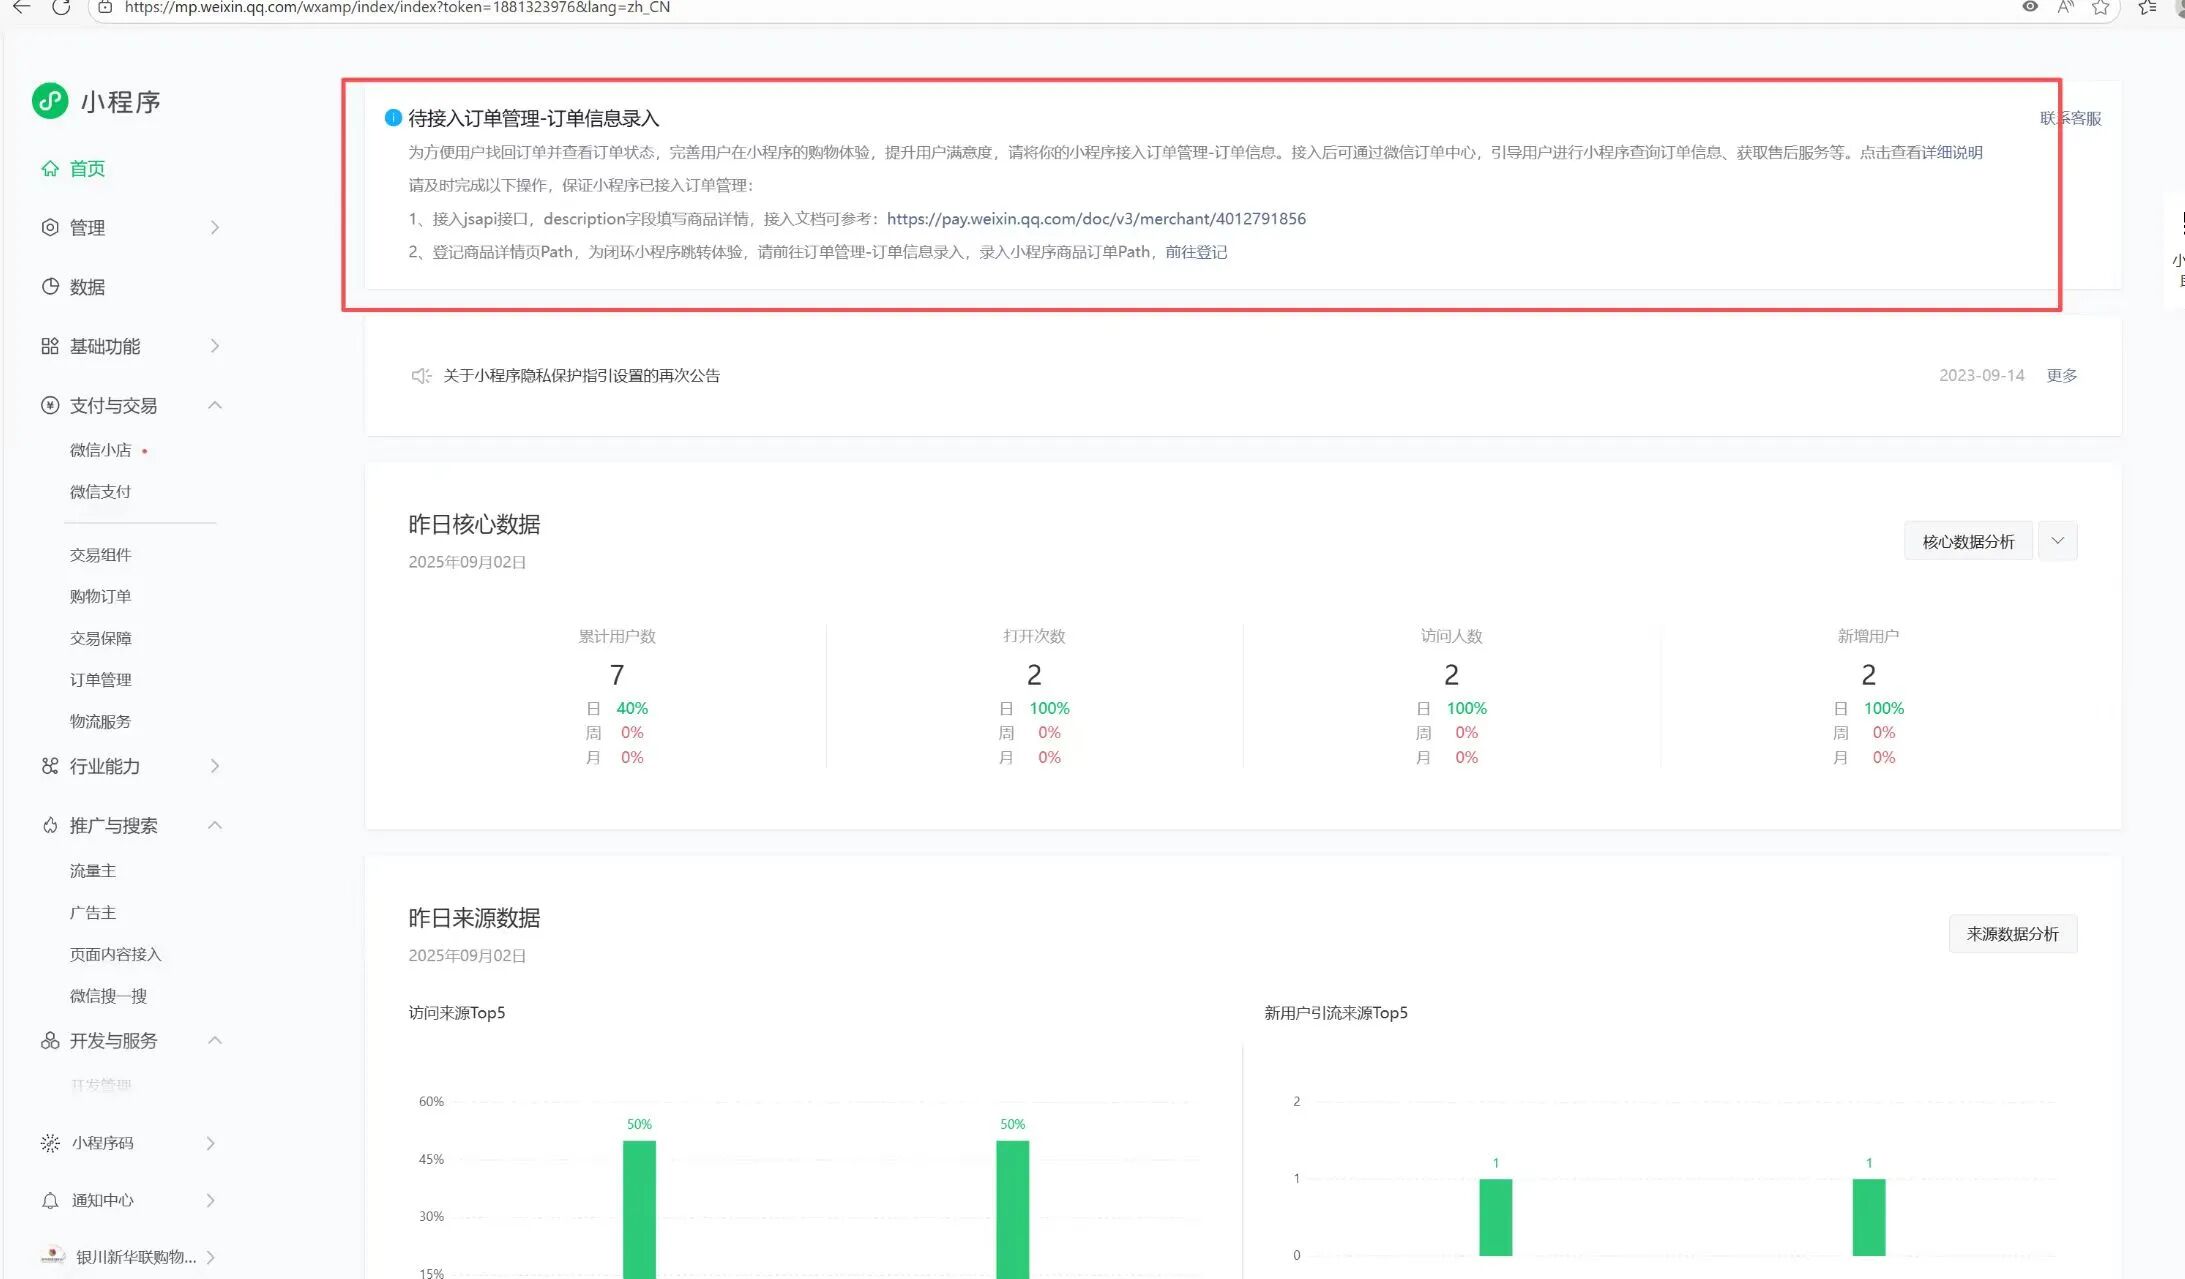
Task: Click the blue info icon by 待接入订单管理
Action: click(x=393, y=118)
